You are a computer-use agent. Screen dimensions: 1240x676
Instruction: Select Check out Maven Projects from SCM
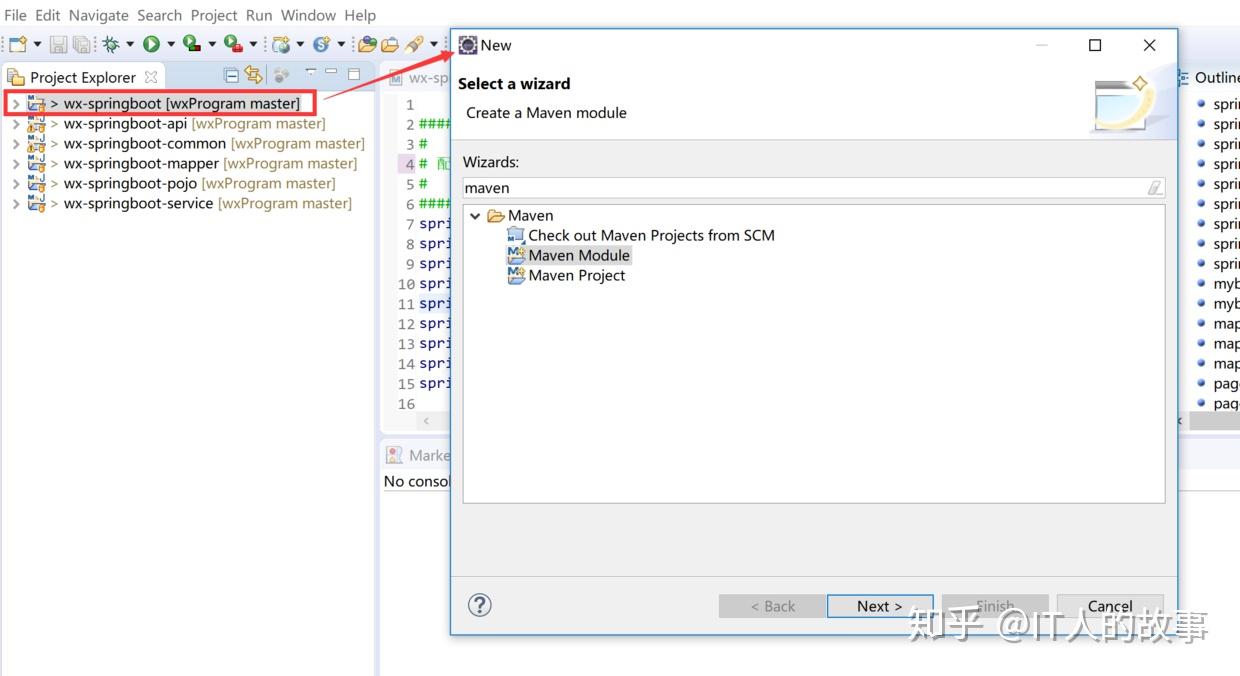(x=641, y=236)
